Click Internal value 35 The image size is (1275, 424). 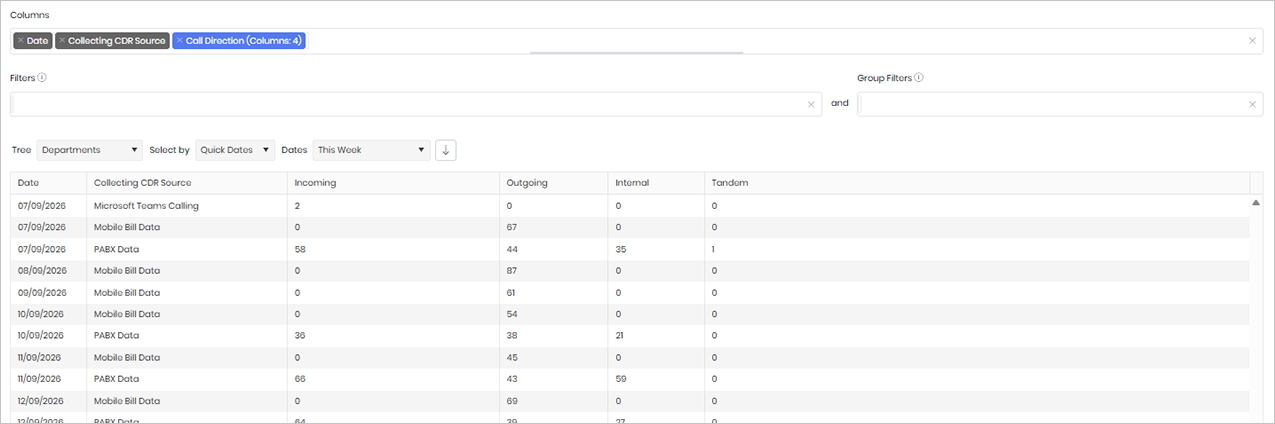[x=621, y=249]
